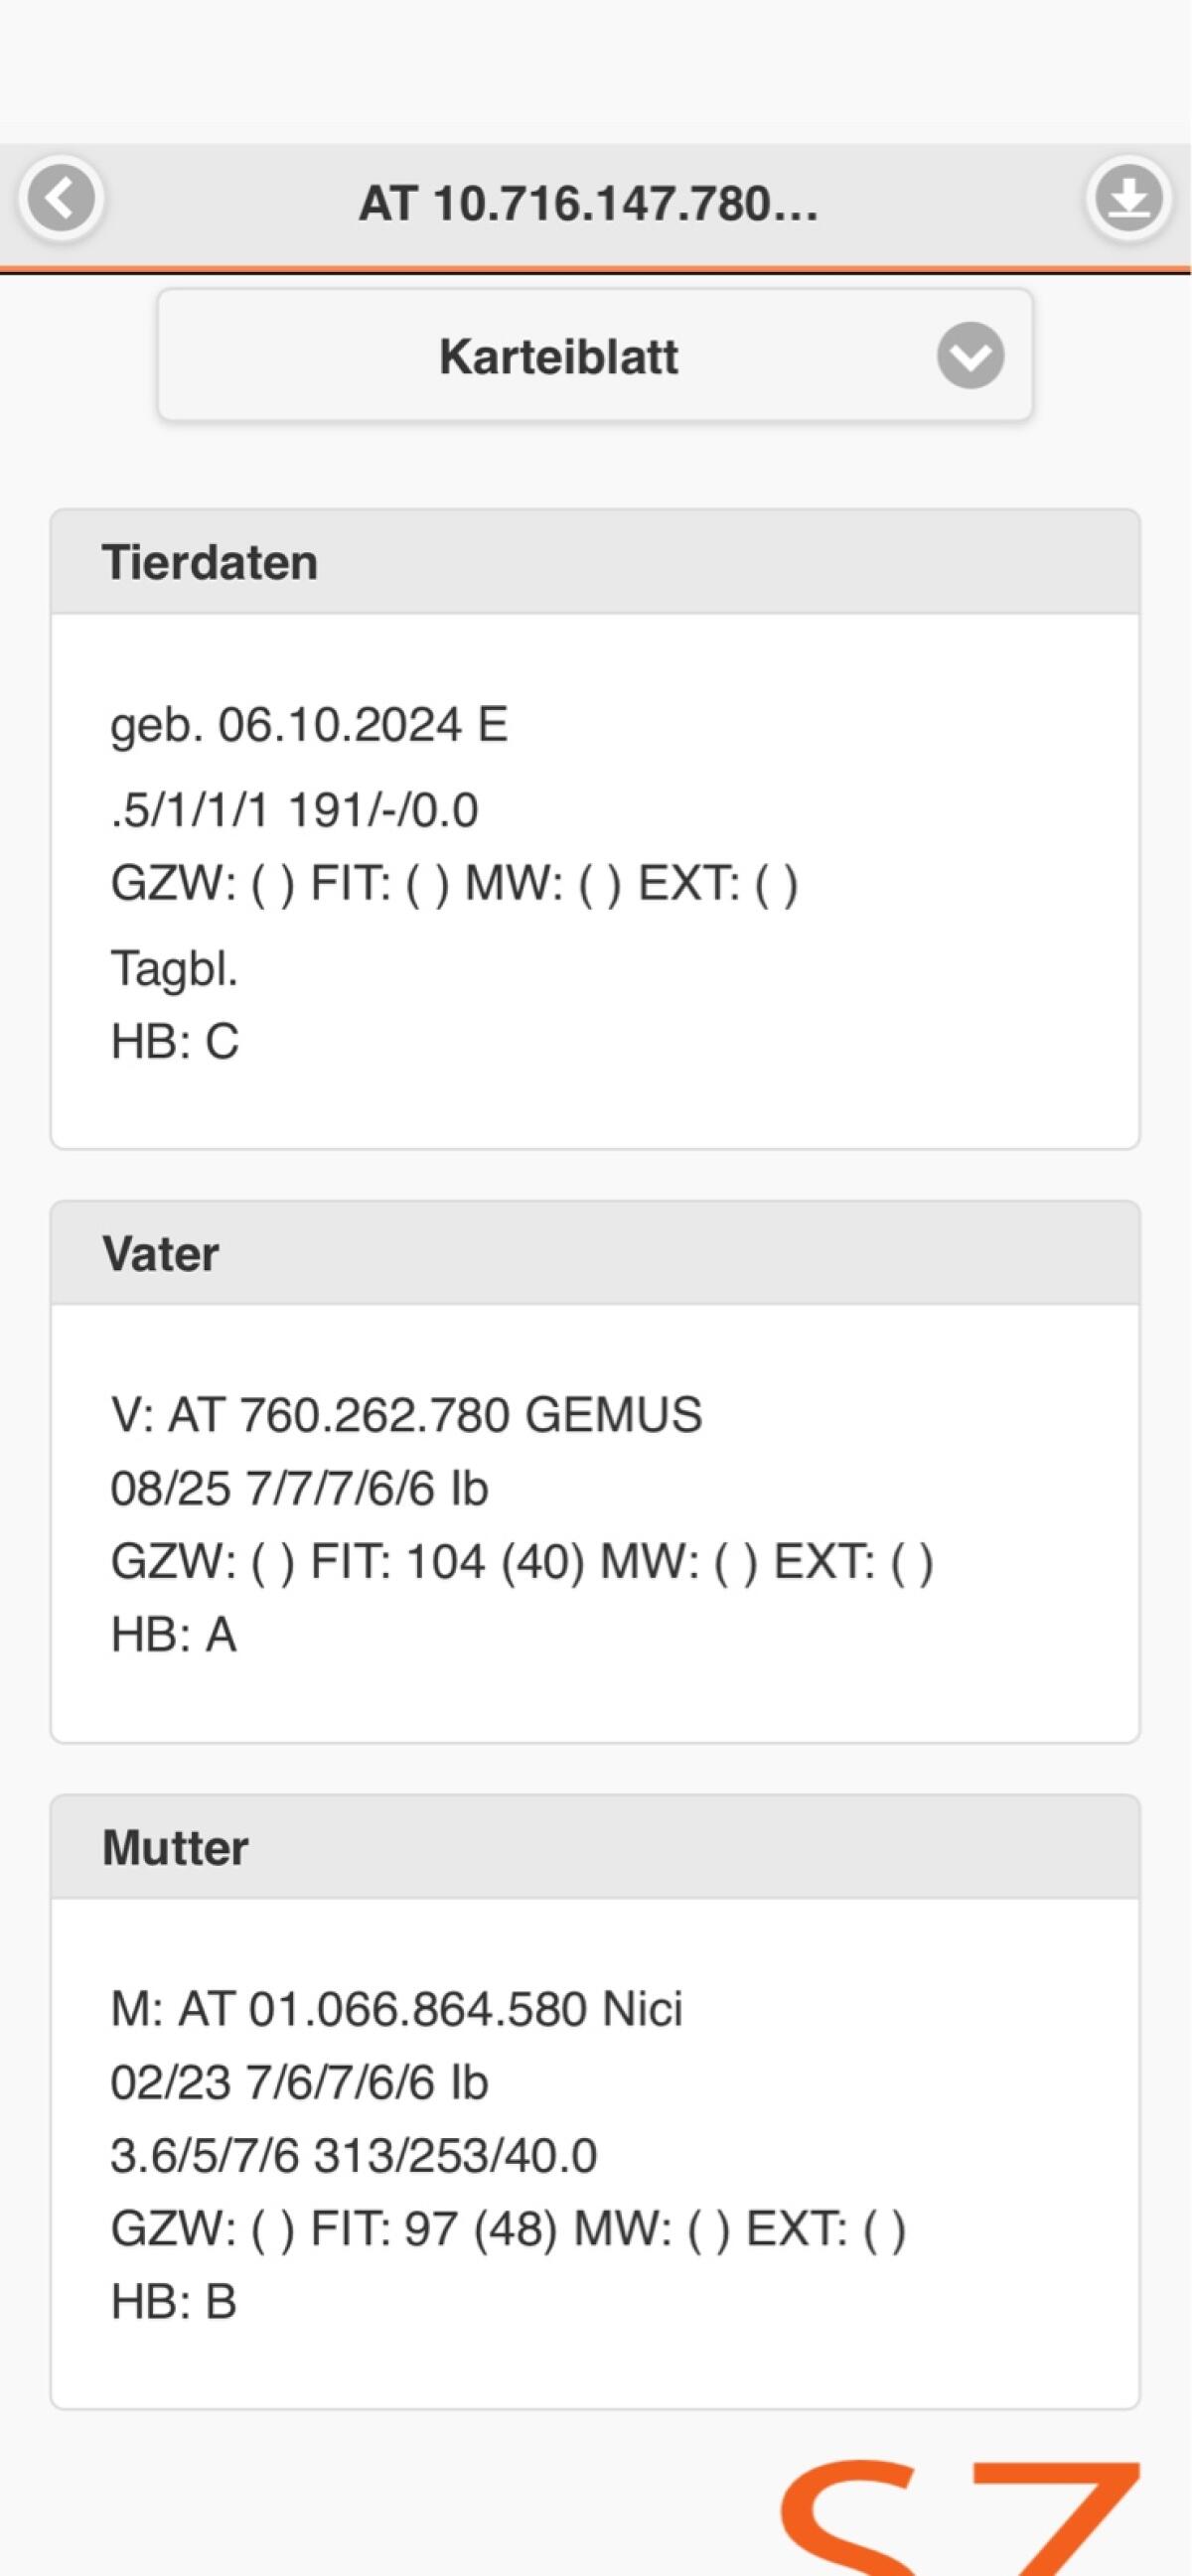Tap the Tagbl. line in Tierdaten

tap(174, 968)
